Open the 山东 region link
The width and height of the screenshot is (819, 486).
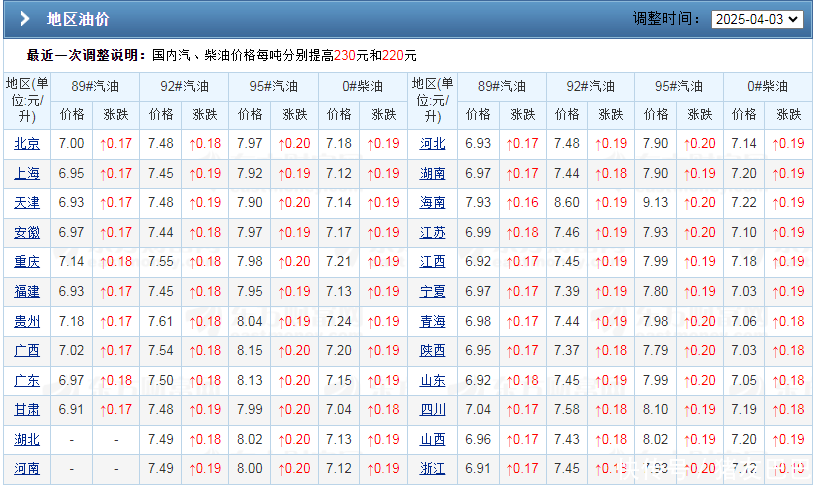(x=432, y=380)
